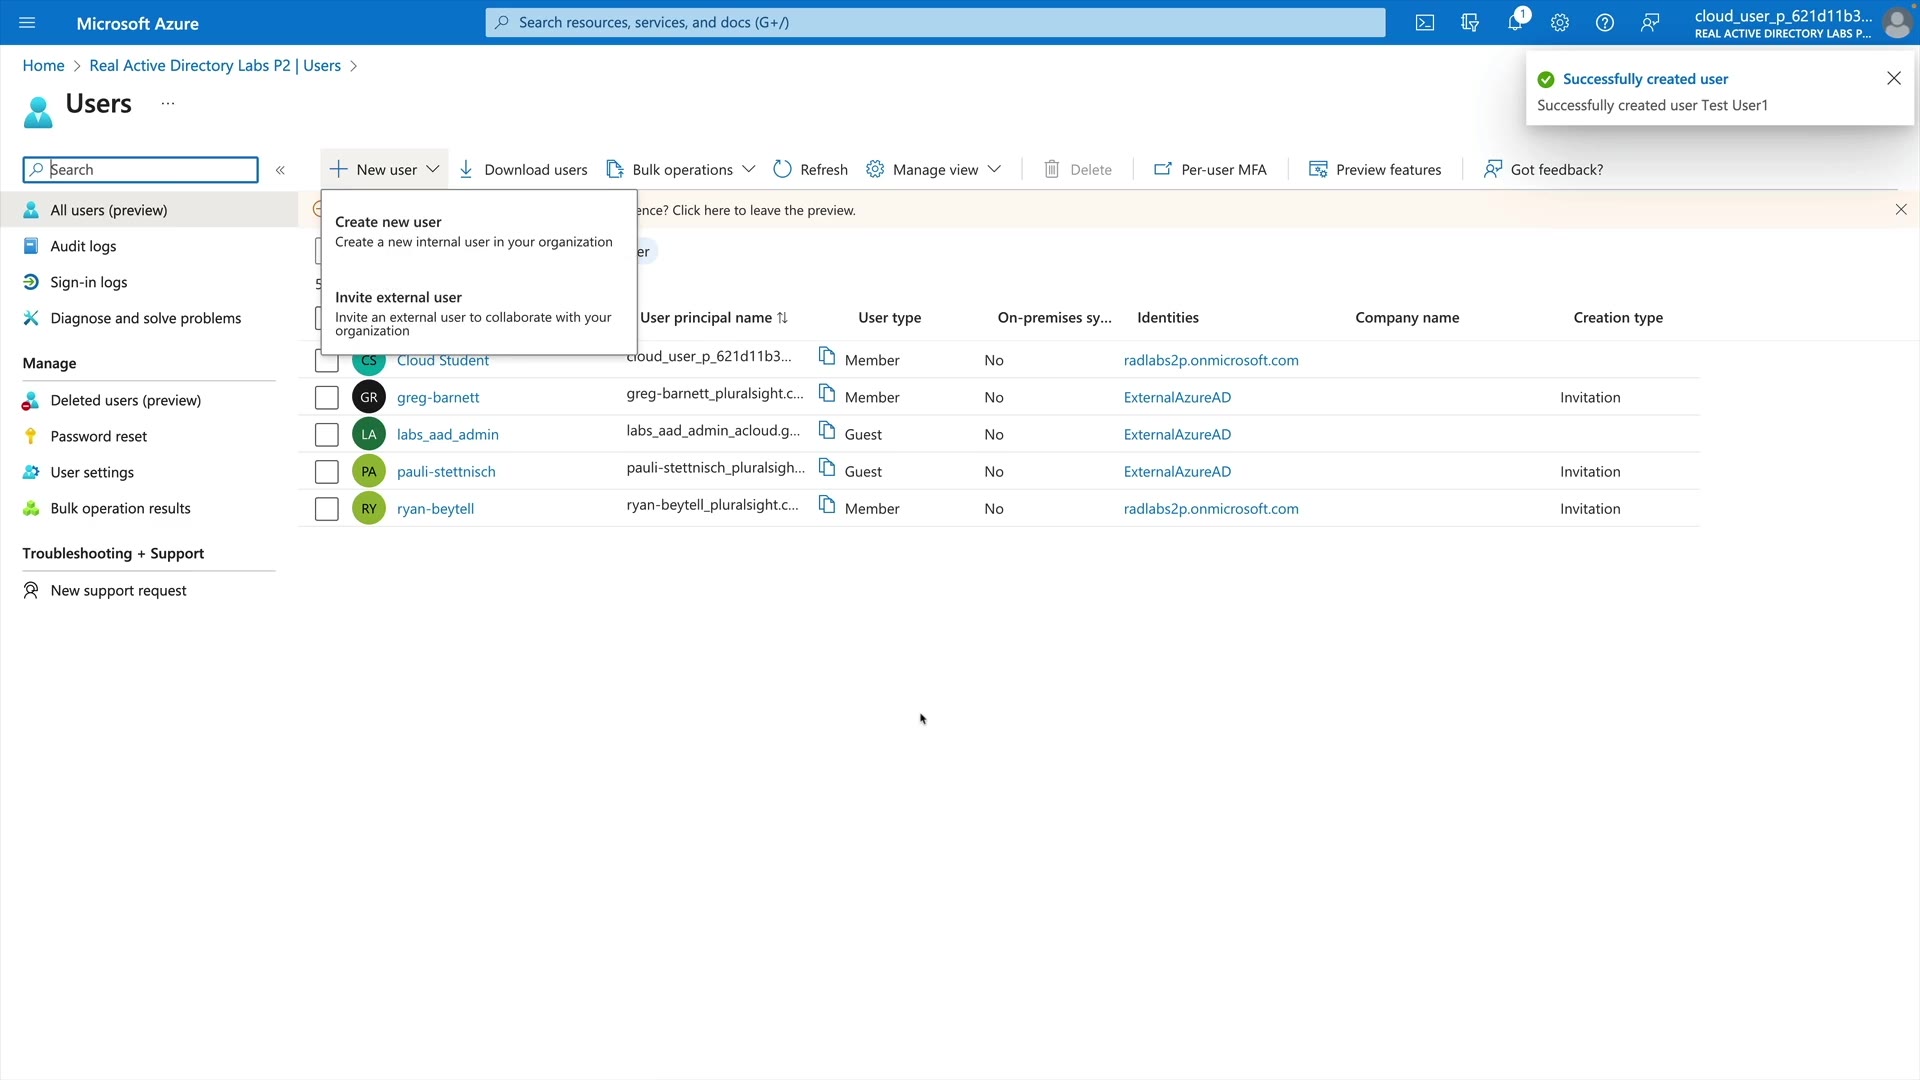
Task: Open the notifications bell icon
Action: pyautogui.click(x=1514, y=22)
